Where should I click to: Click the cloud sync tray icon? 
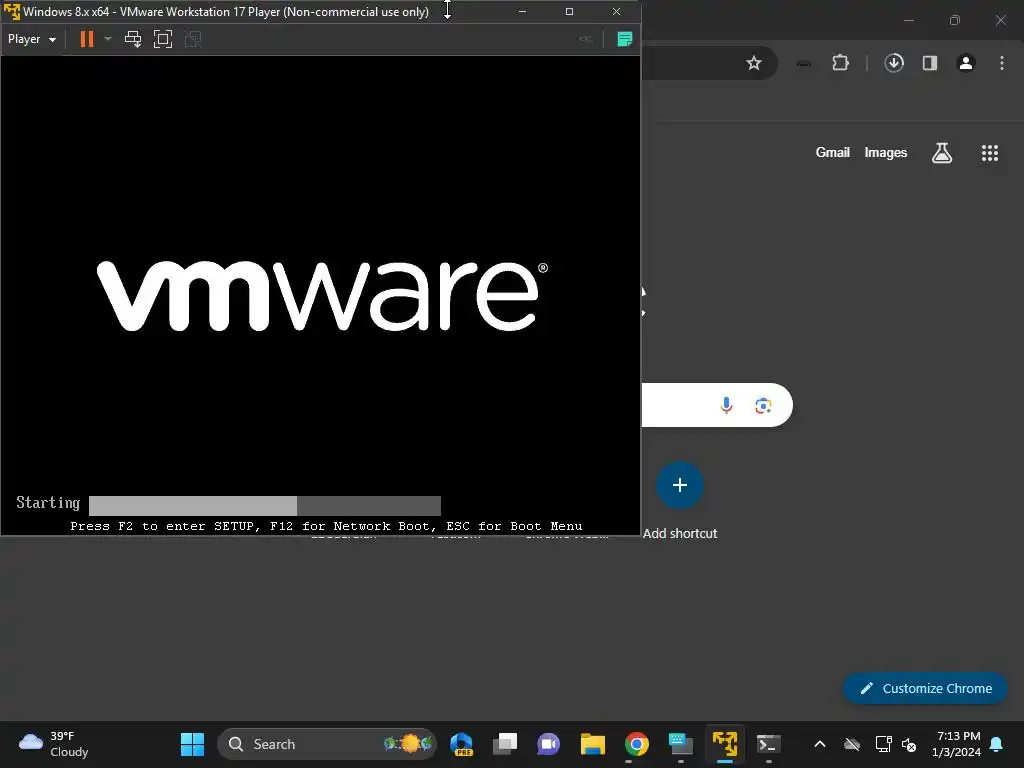point(852,744)
